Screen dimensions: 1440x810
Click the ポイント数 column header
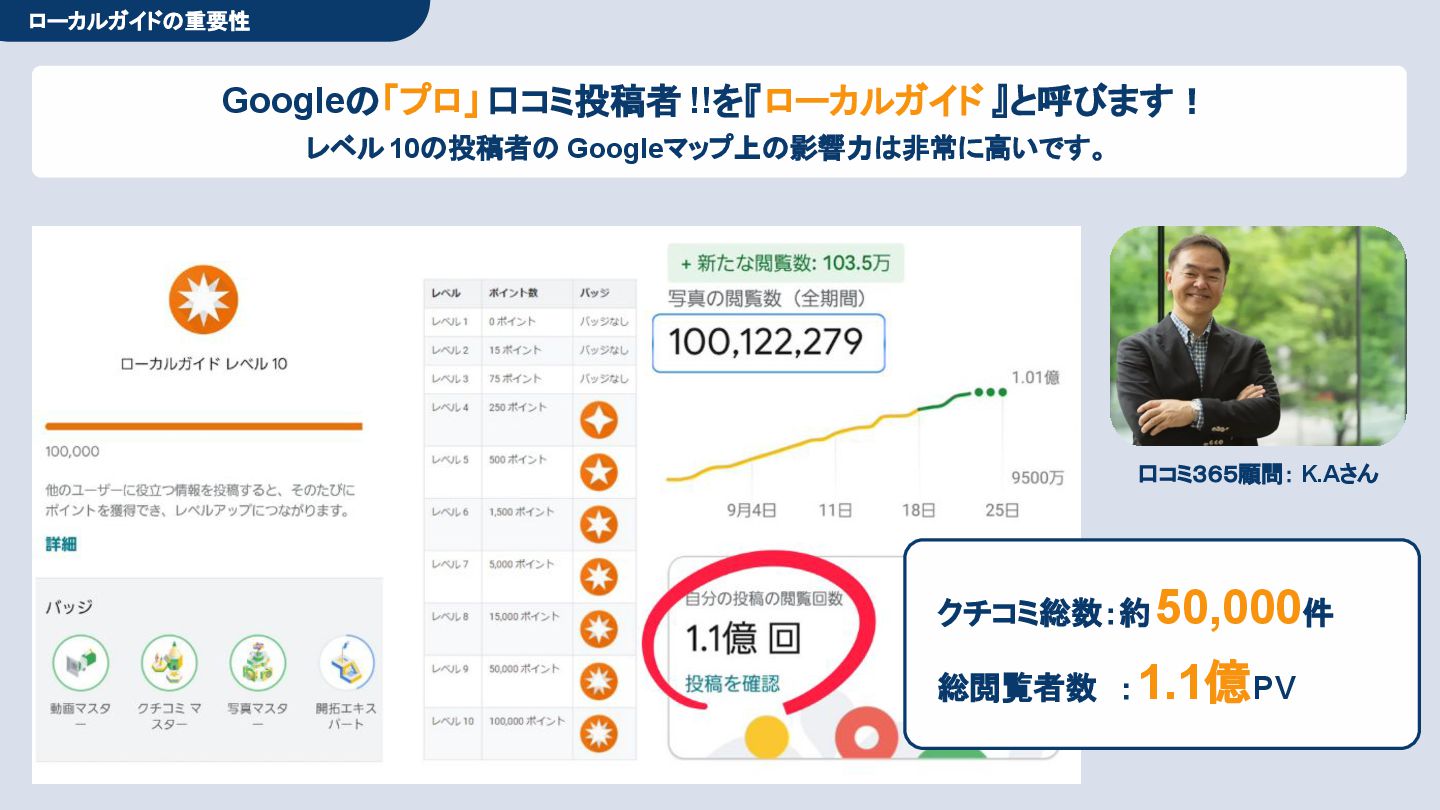point(513,293)
